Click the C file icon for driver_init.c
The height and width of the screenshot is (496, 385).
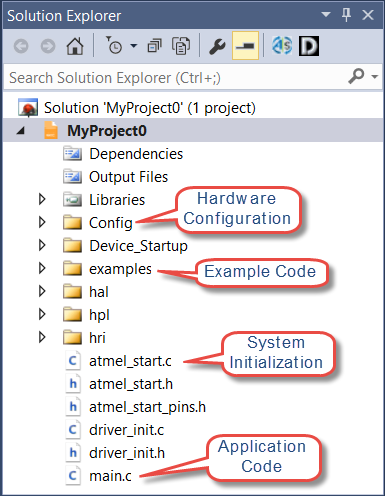click(73, 430)
